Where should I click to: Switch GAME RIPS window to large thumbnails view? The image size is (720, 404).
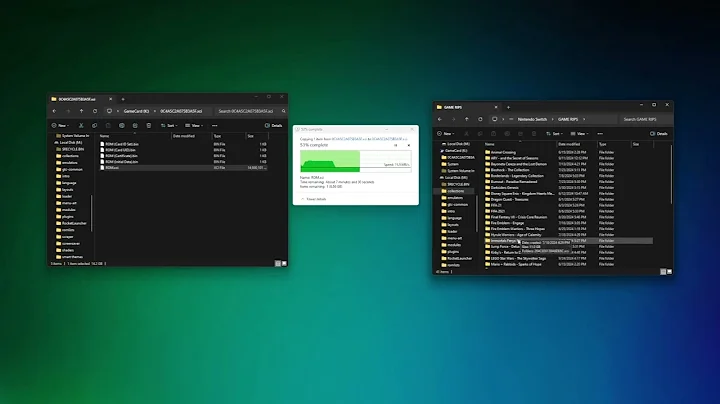tap(669, 272)
